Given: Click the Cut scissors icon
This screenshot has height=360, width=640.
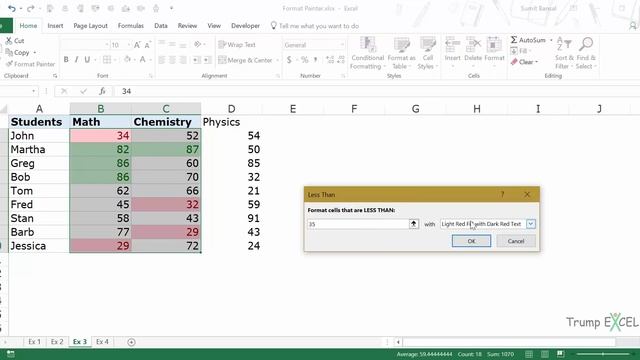Looking at the screenshot, I should click(x=9, y=40).
